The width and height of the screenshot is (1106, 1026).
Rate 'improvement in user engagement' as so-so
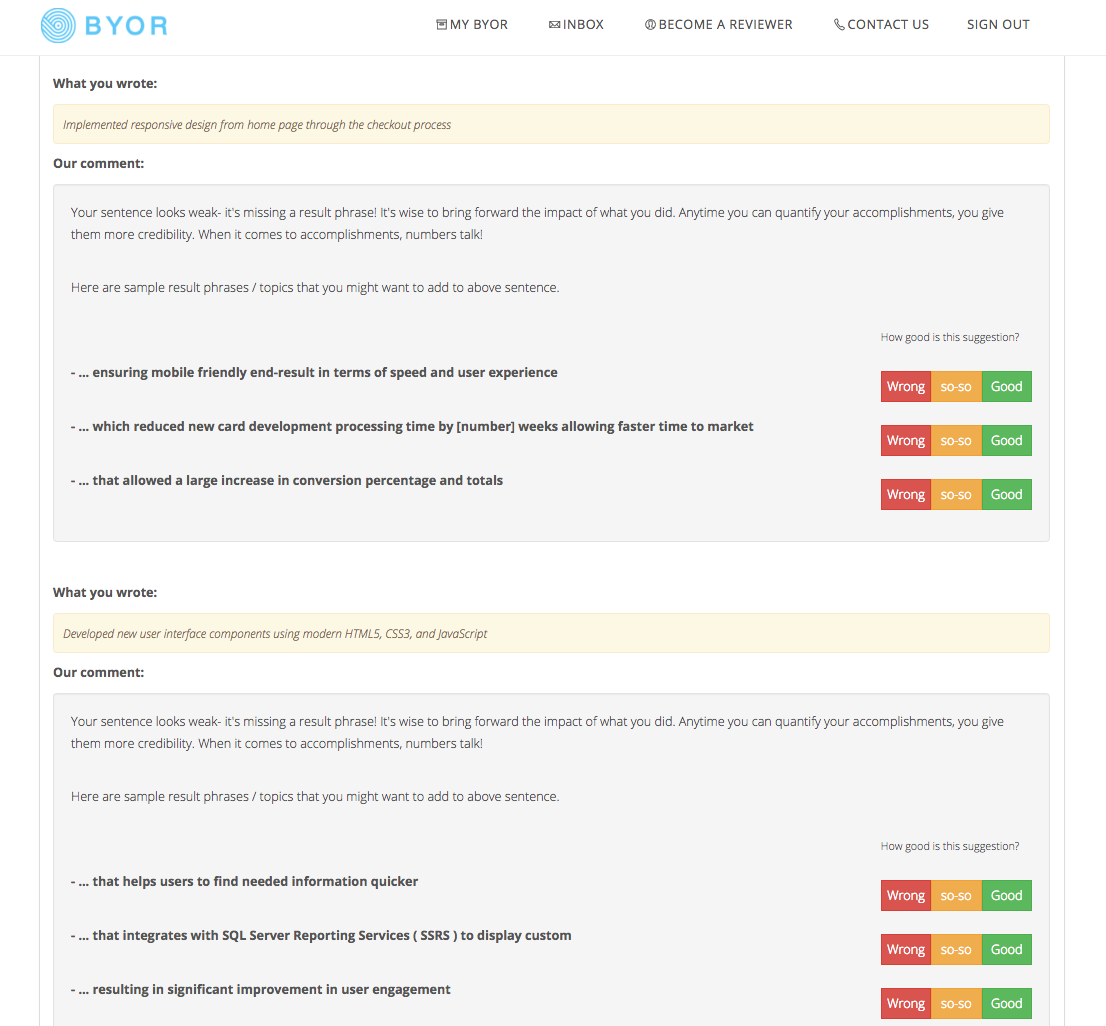click(956, 1003)
